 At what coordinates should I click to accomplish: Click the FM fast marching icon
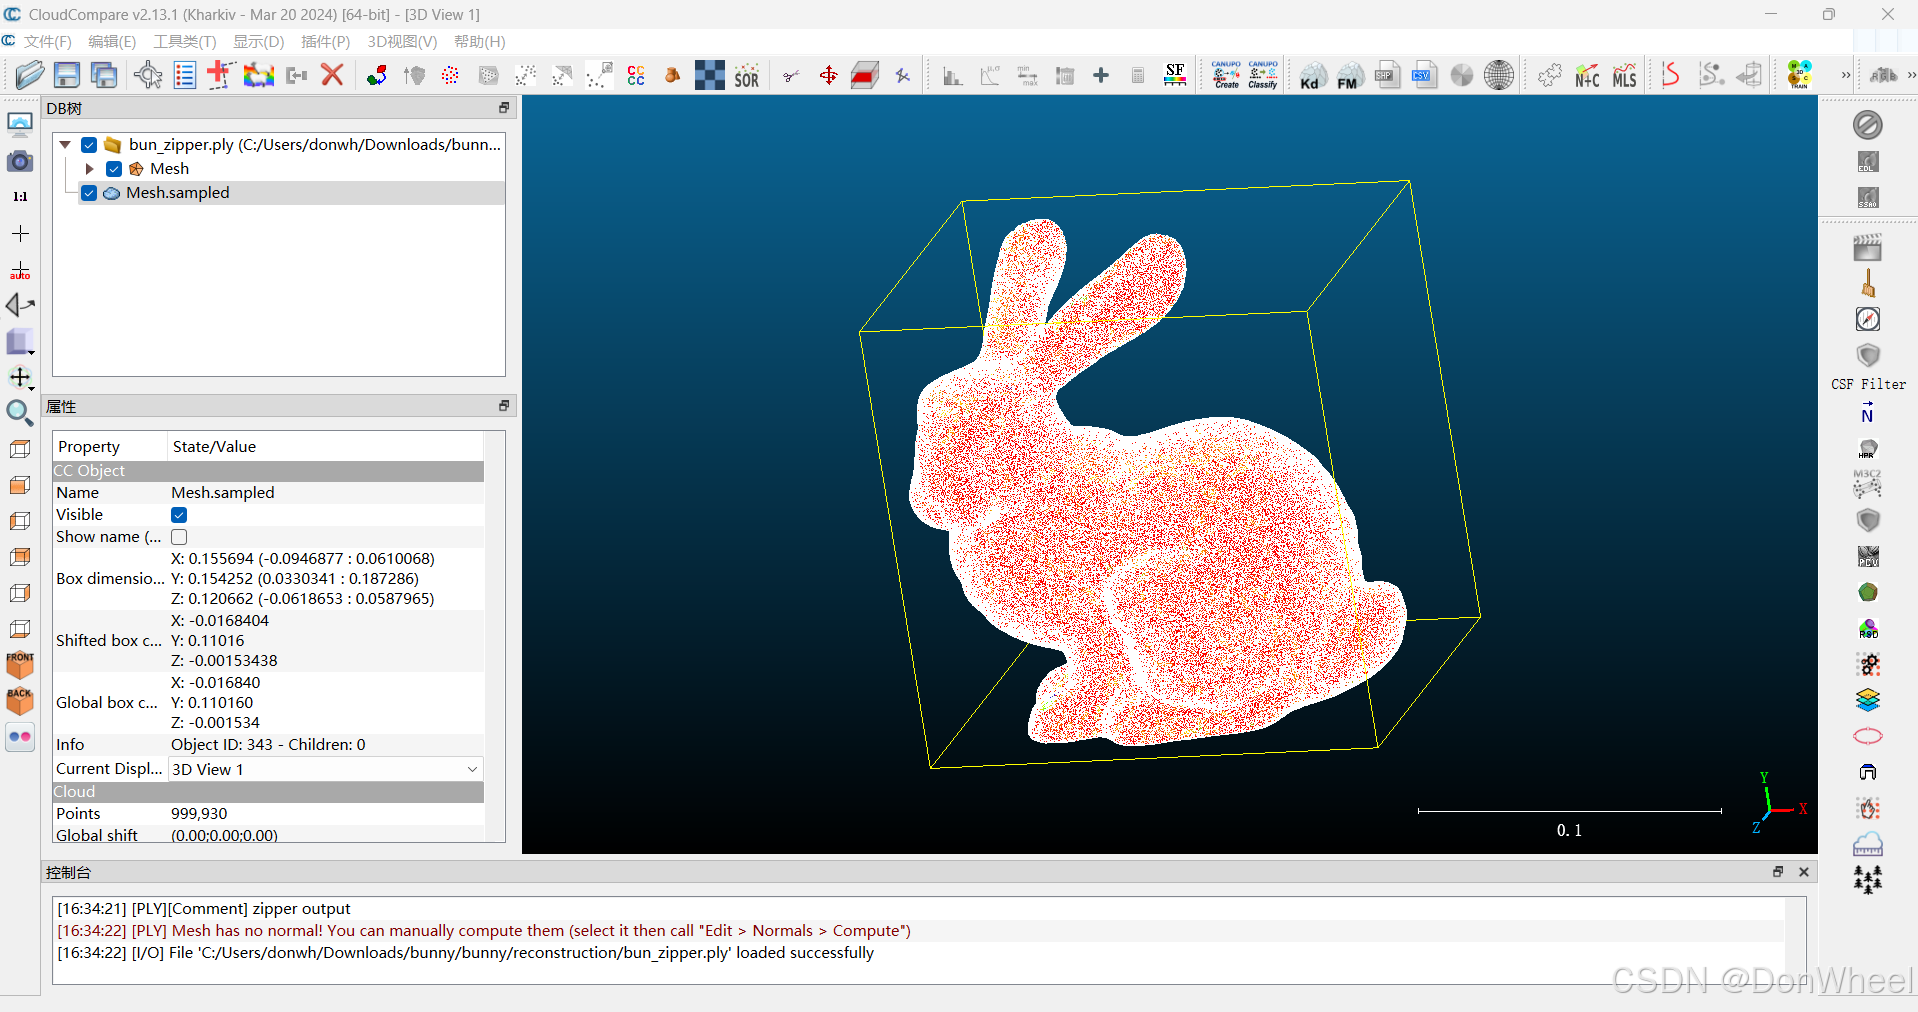pyautogui.click(x=1350, y=76)
